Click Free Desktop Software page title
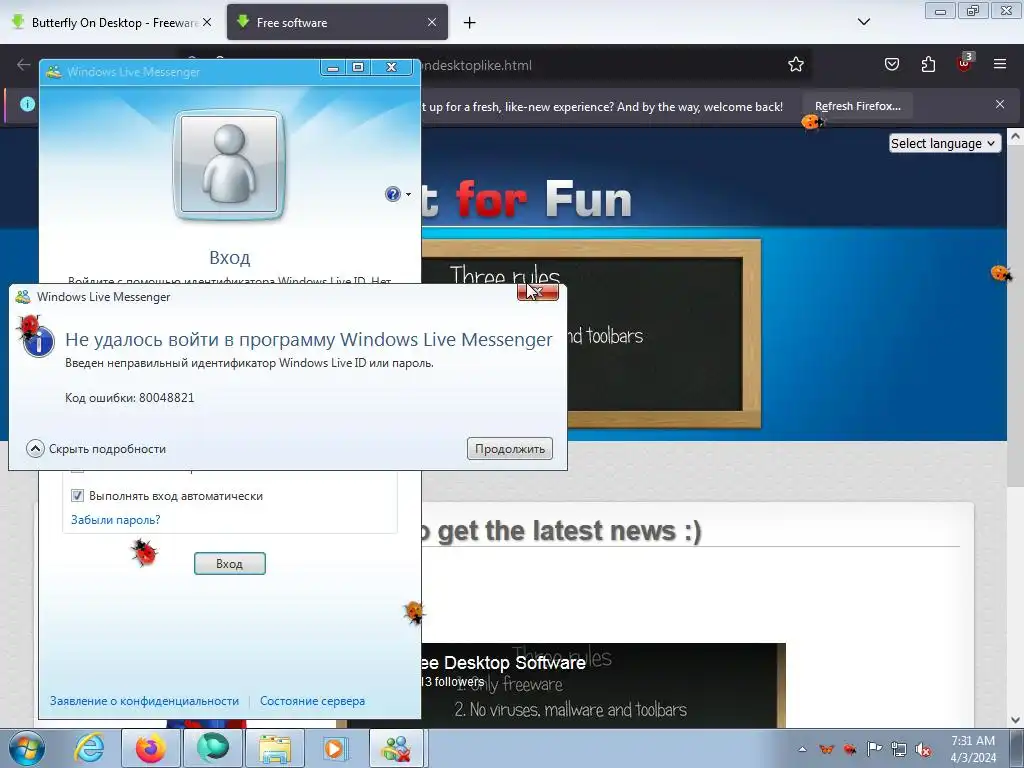This screenshot has width=1024, height=768. pyautogui.click(x=504, y=662)
